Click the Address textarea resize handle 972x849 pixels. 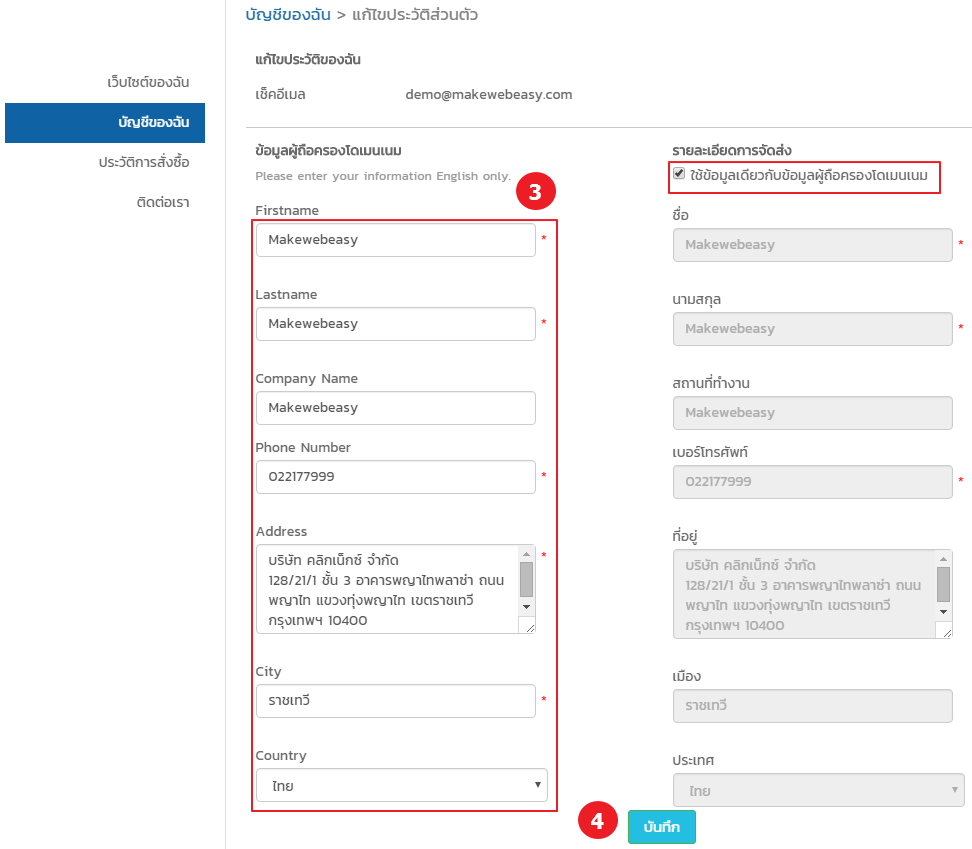527,625
